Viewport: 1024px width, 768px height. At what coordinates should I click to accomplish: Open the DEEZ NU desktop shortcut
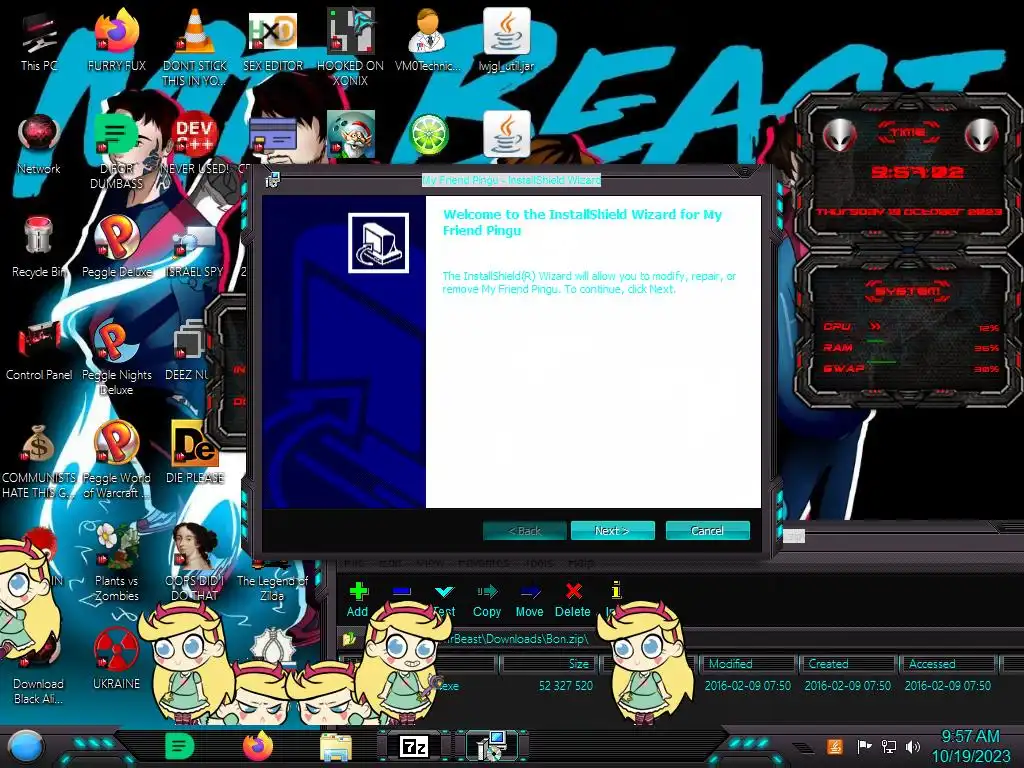(189, 349)
